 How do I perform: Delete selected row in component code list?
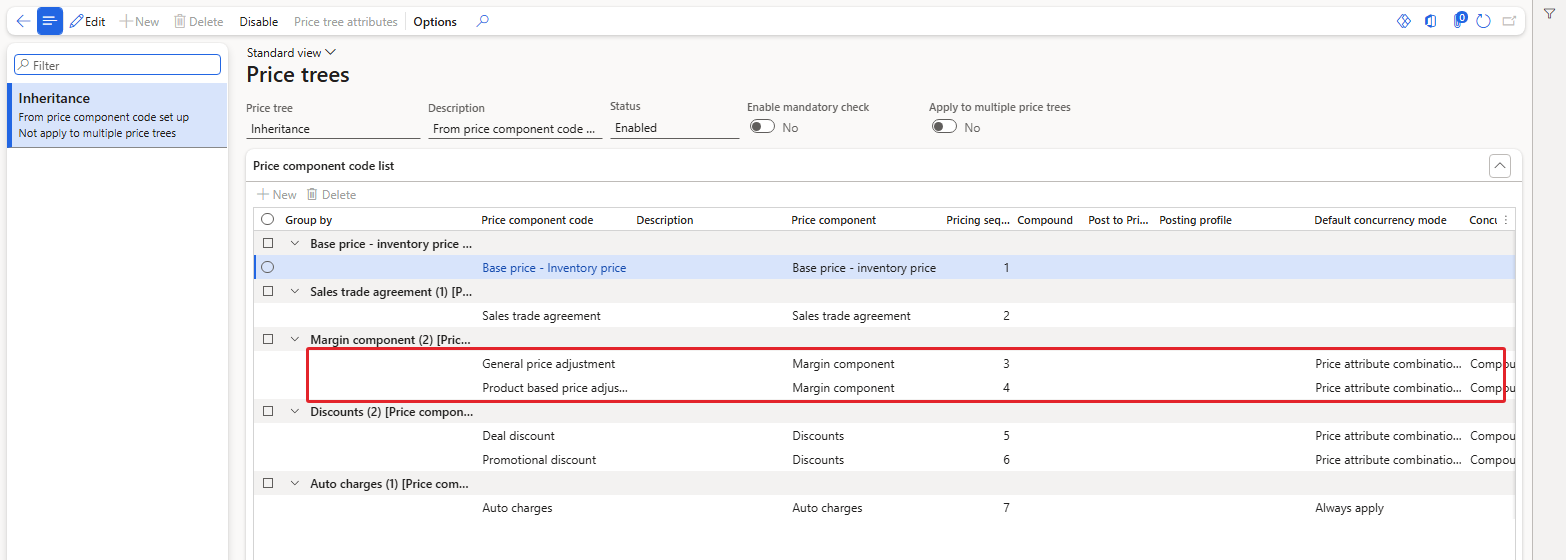331,195
